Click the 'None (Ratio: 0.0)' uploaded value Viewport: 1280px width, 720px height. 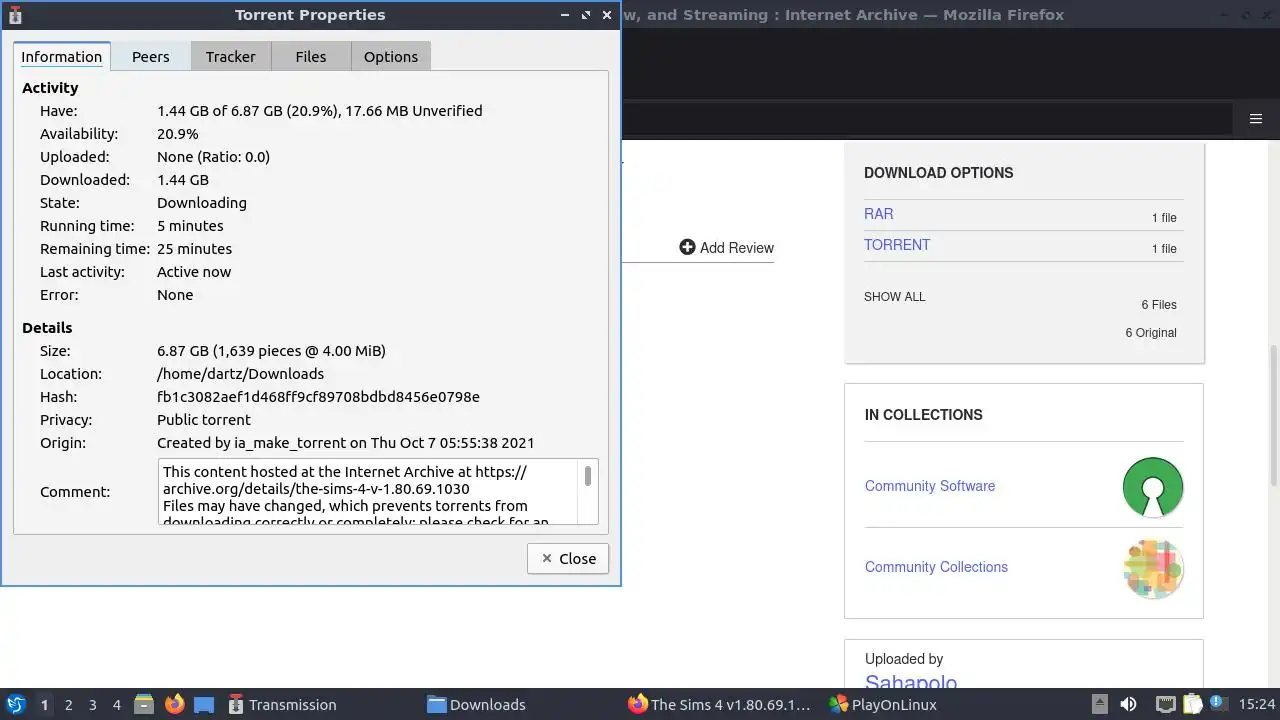(213, 157)
